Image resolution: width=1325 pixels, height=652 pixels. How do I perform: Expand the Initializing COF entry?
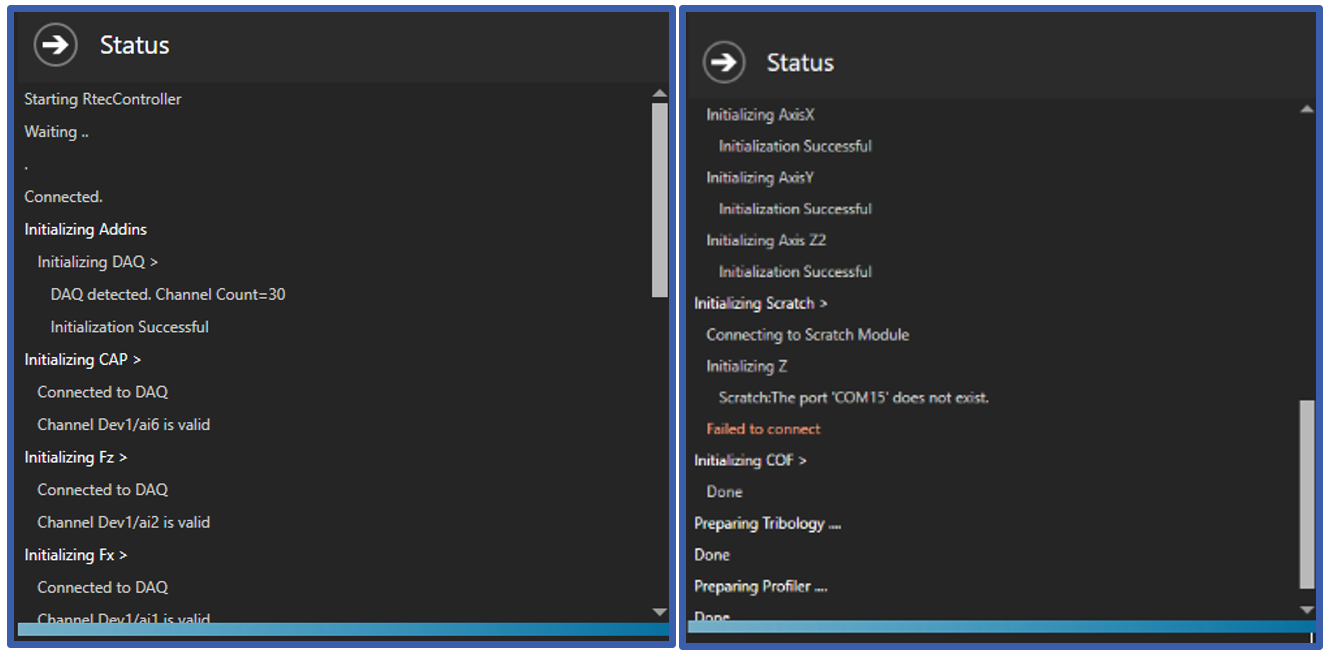point(750,460)
